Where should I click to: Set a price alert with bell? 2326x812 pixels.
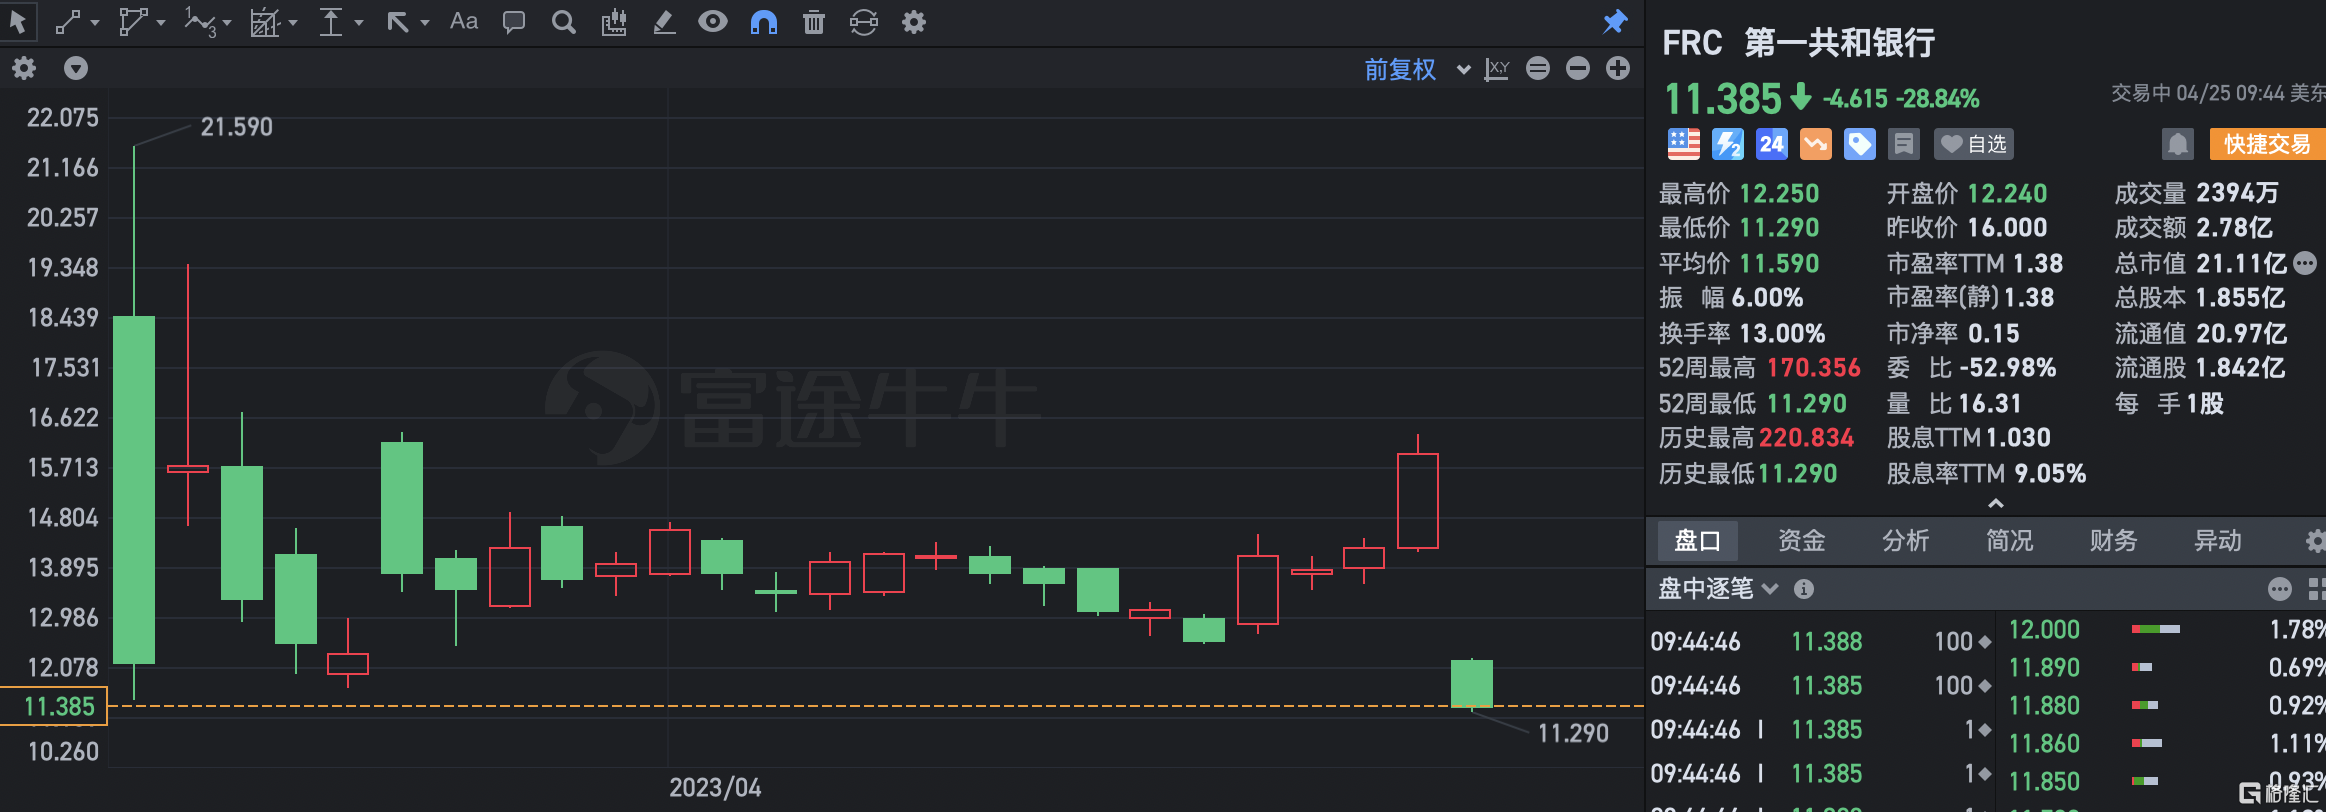pyautogui.click(x=2178, y=144)
